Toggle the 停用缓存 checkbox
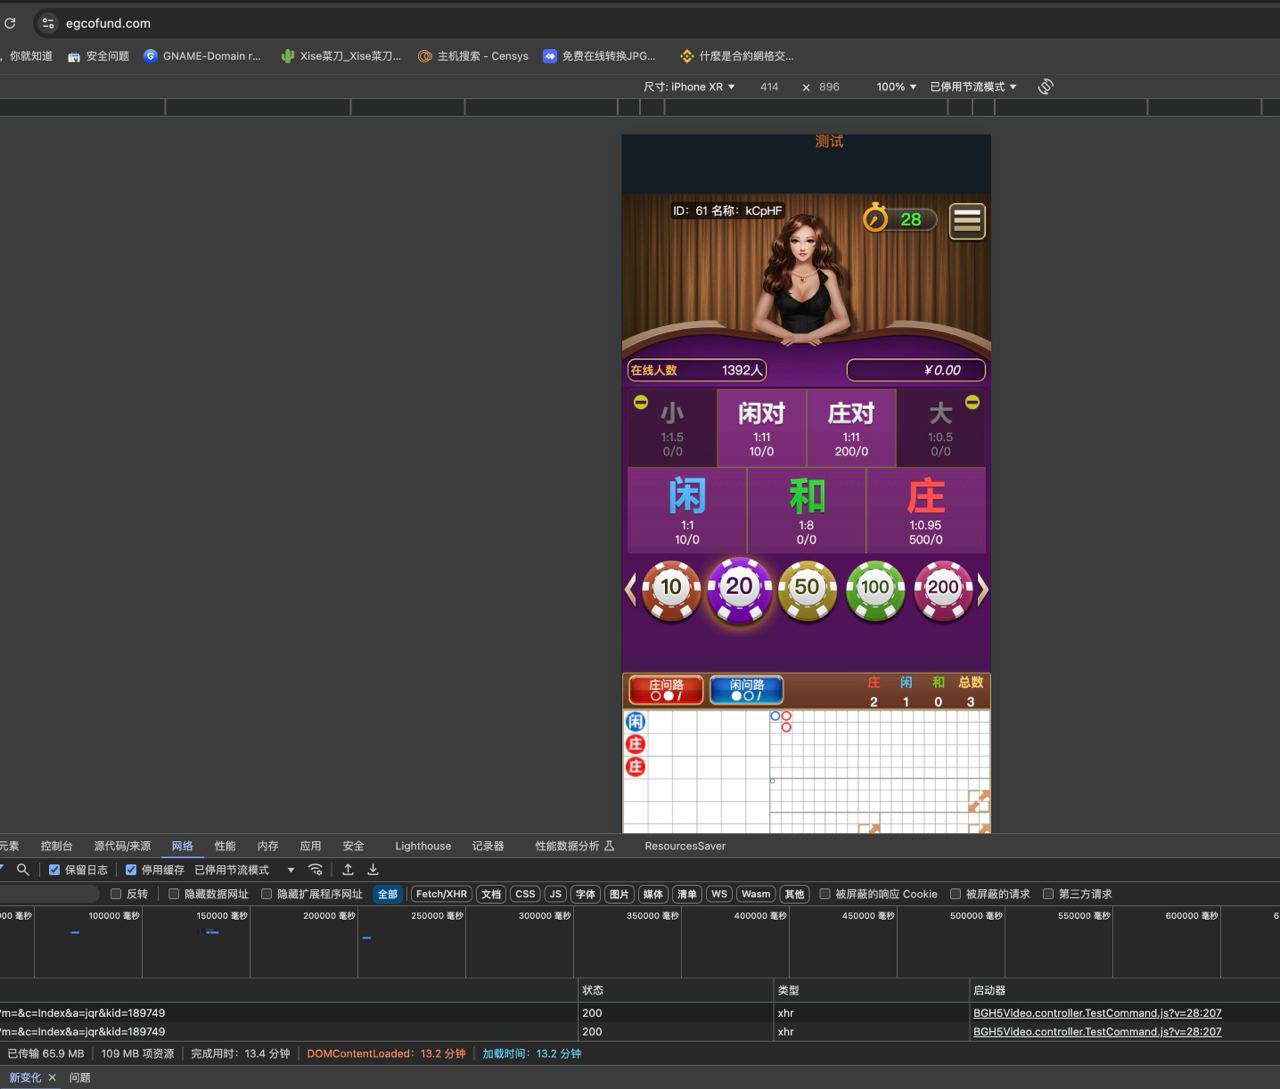The image size is (1280, 1089). click(x=131, y=870)
